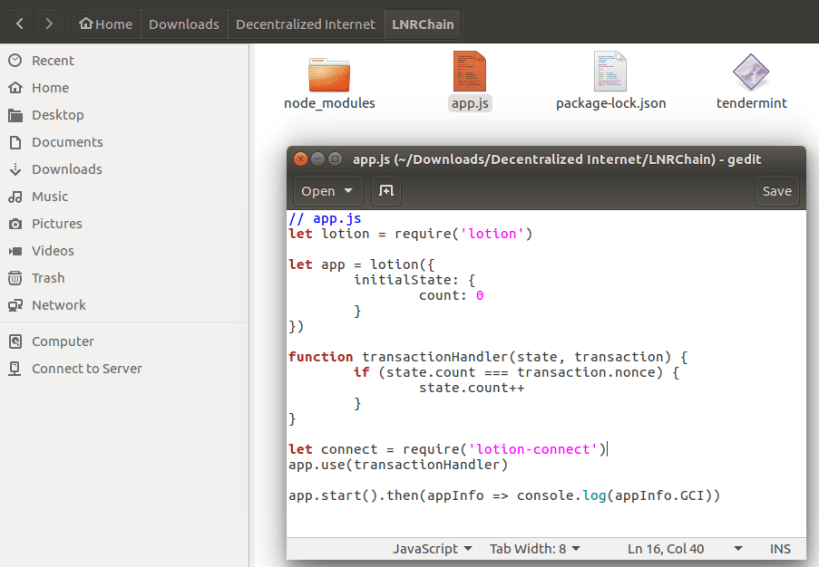The width and height of the screenshot is (819, 567).
Task: Click the package-lock.json file name label
Action: point(611,103)
